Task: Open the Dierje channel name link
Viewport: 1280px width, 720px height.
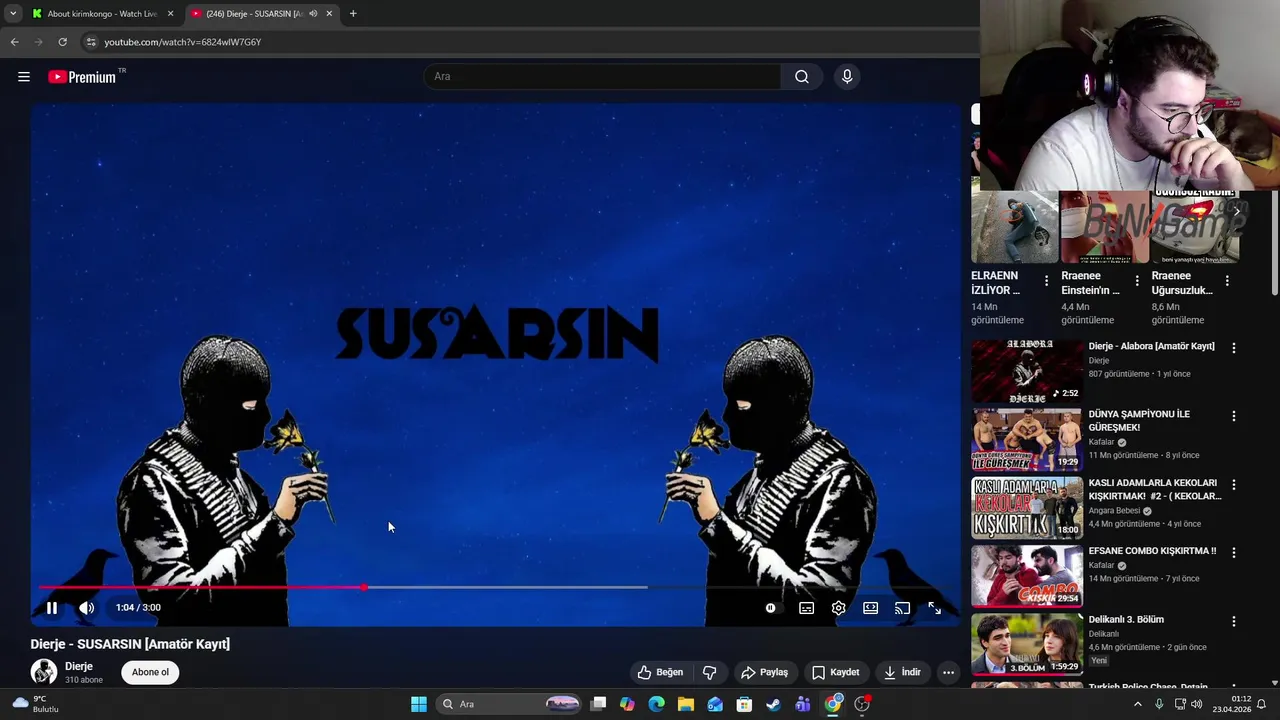Action: click(x=79, y=666)
